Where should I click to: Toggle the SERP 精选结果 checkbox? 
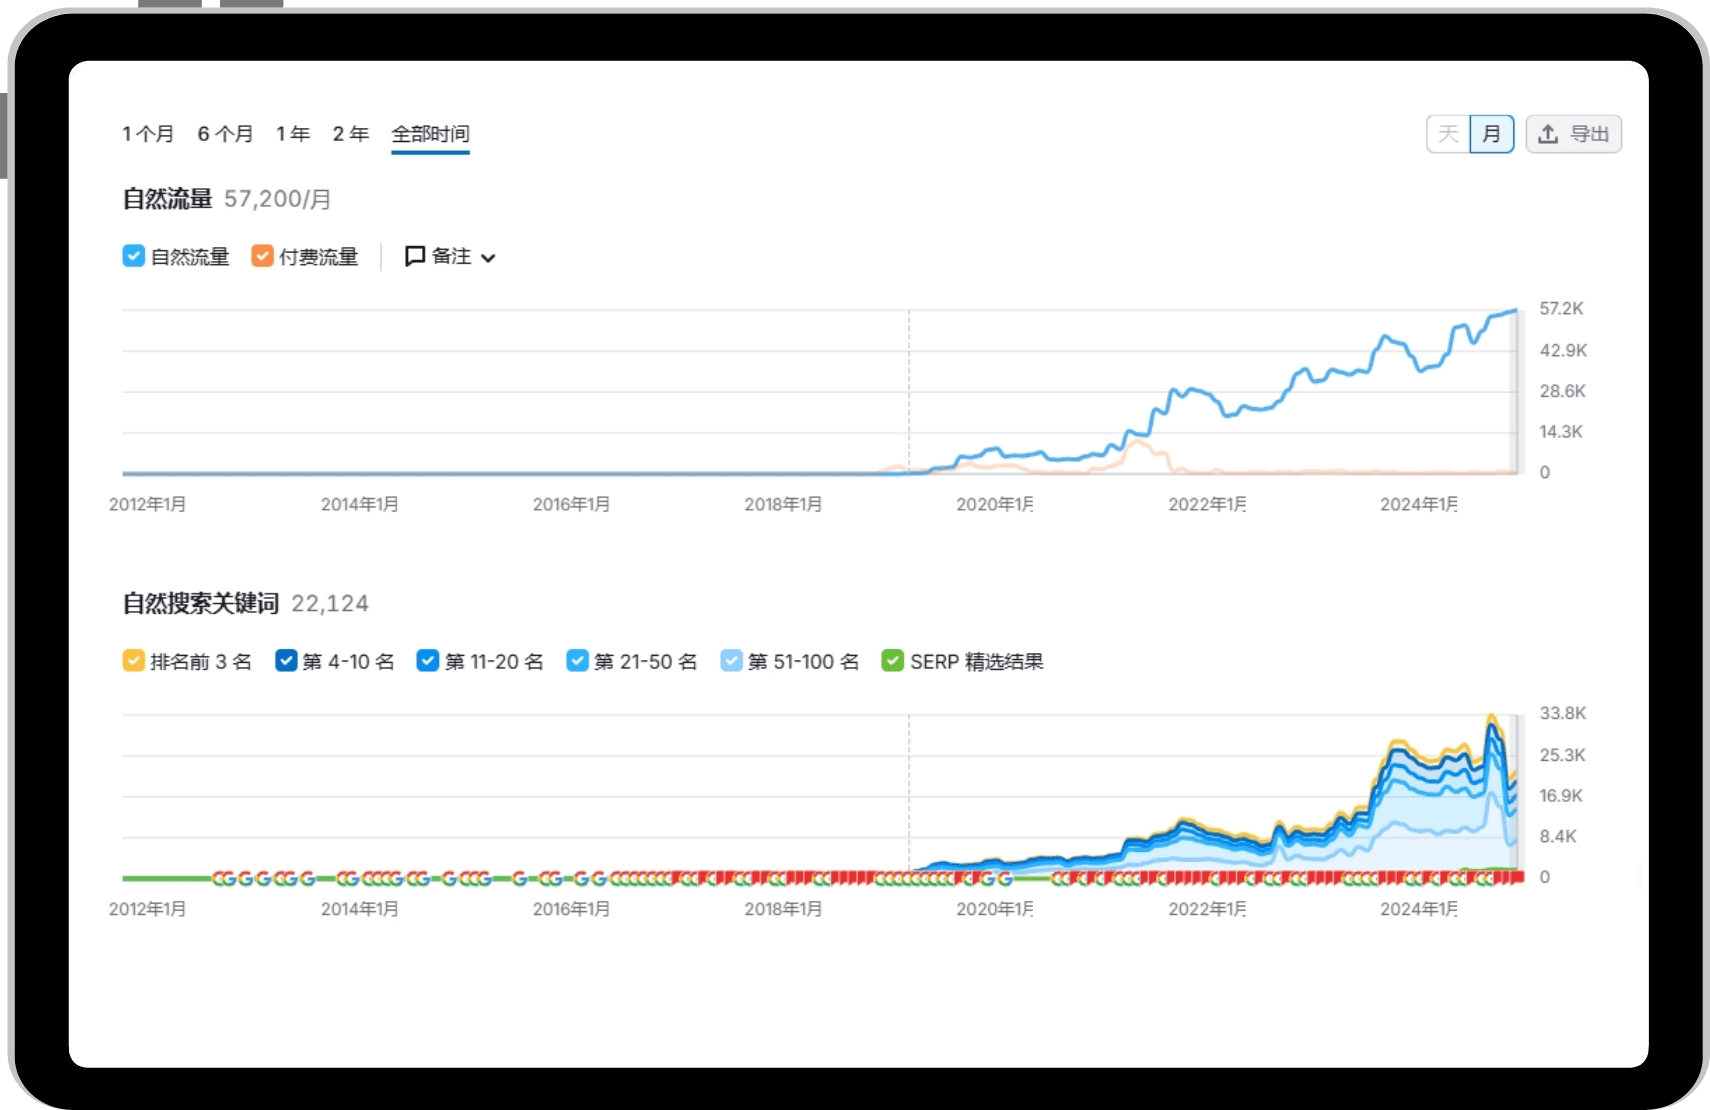point(892,661)
